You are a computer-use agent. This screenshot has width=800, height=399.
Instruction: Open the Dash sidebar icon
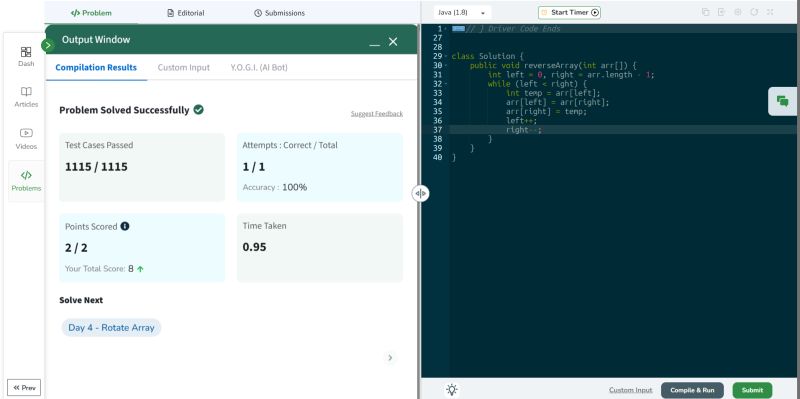point(26,57)
